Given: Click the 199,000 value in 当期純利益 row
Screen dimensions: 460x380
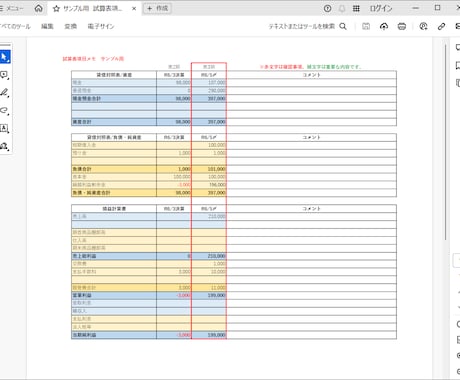Looking at the screenshot, I should [x=216, y=335].
